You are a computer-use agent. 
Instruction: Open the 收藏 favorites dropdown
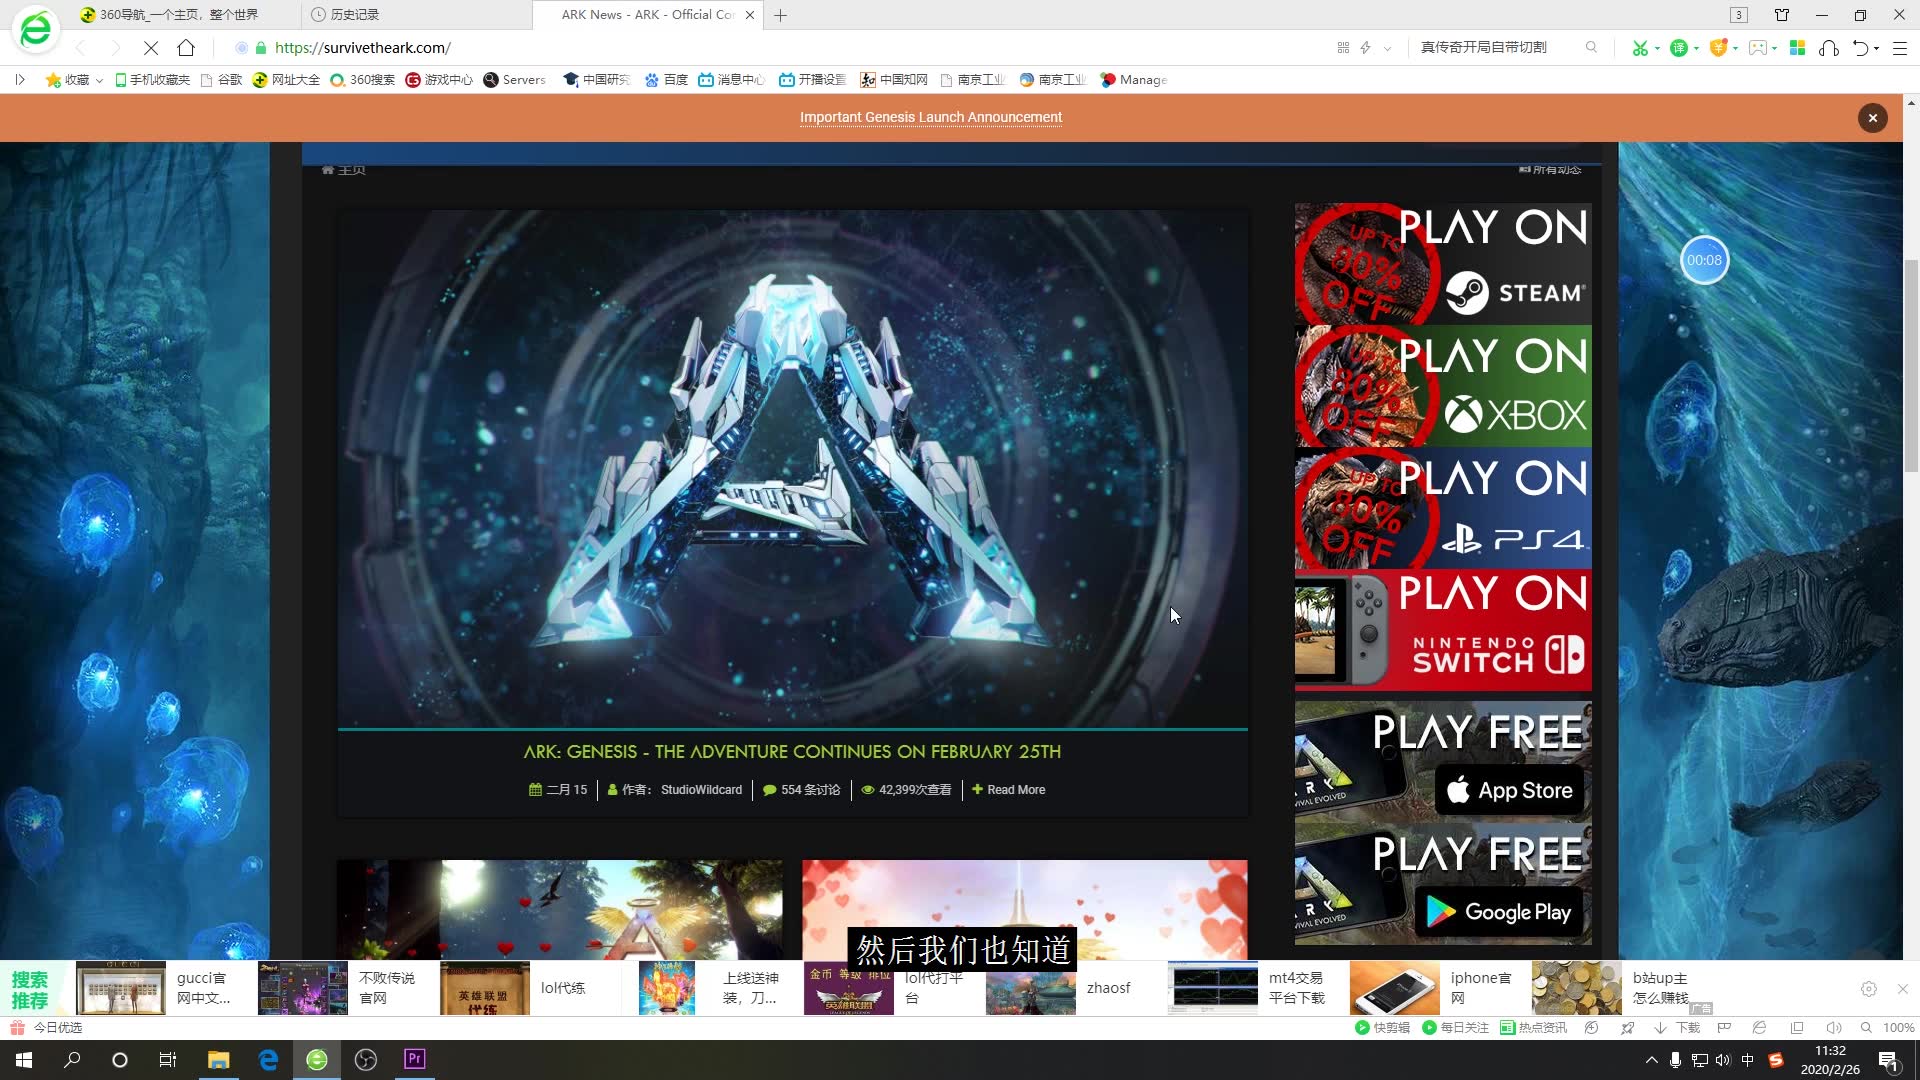point(75,80)
